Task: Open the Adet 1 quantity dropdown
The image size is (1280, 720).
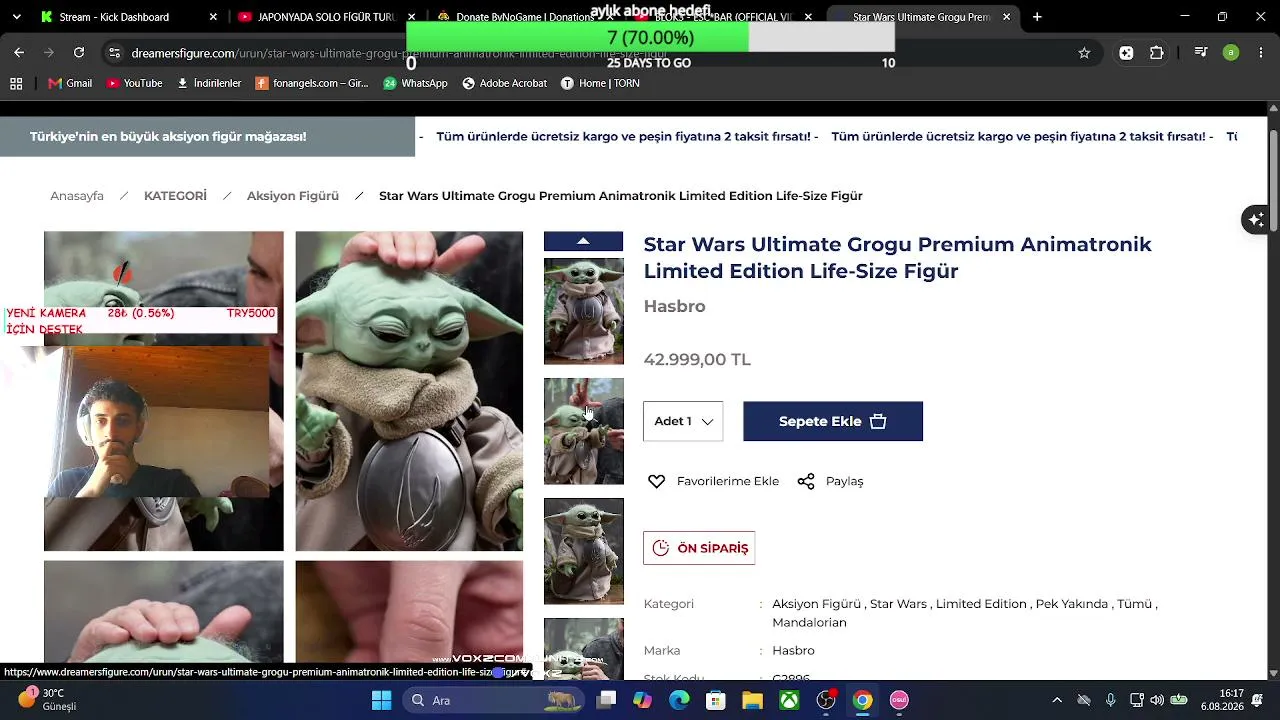Action: pyautogui.click(x=683, y=421)
